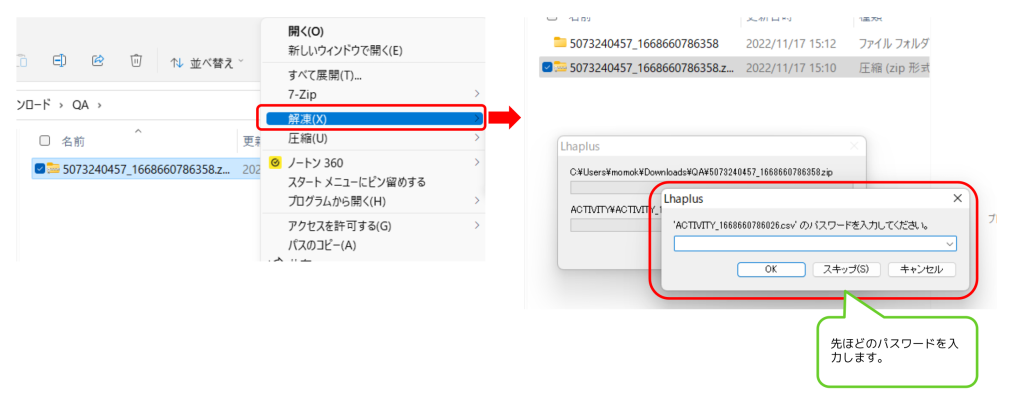
Task: Expand the プログラムから開く submenu arrow
Action: [x=477, y=201]
